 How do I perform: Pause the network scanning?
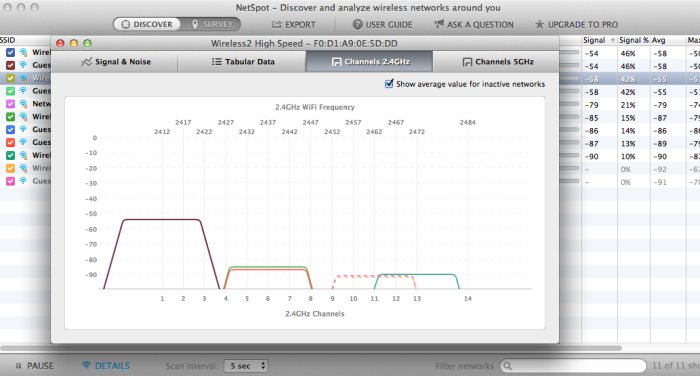[34, 366]
